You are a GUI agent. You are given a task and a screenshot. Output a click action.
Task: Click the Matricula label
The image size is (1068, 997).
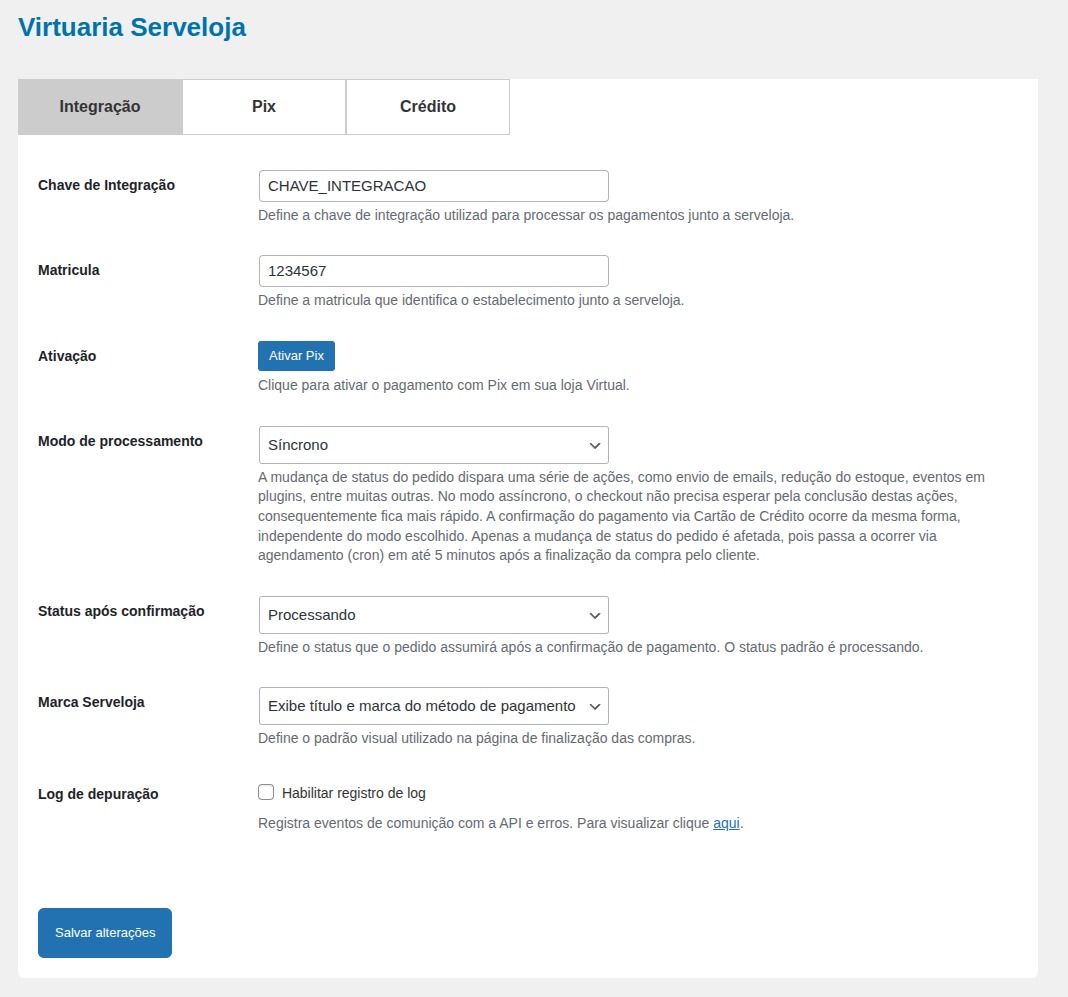point(69,270)
